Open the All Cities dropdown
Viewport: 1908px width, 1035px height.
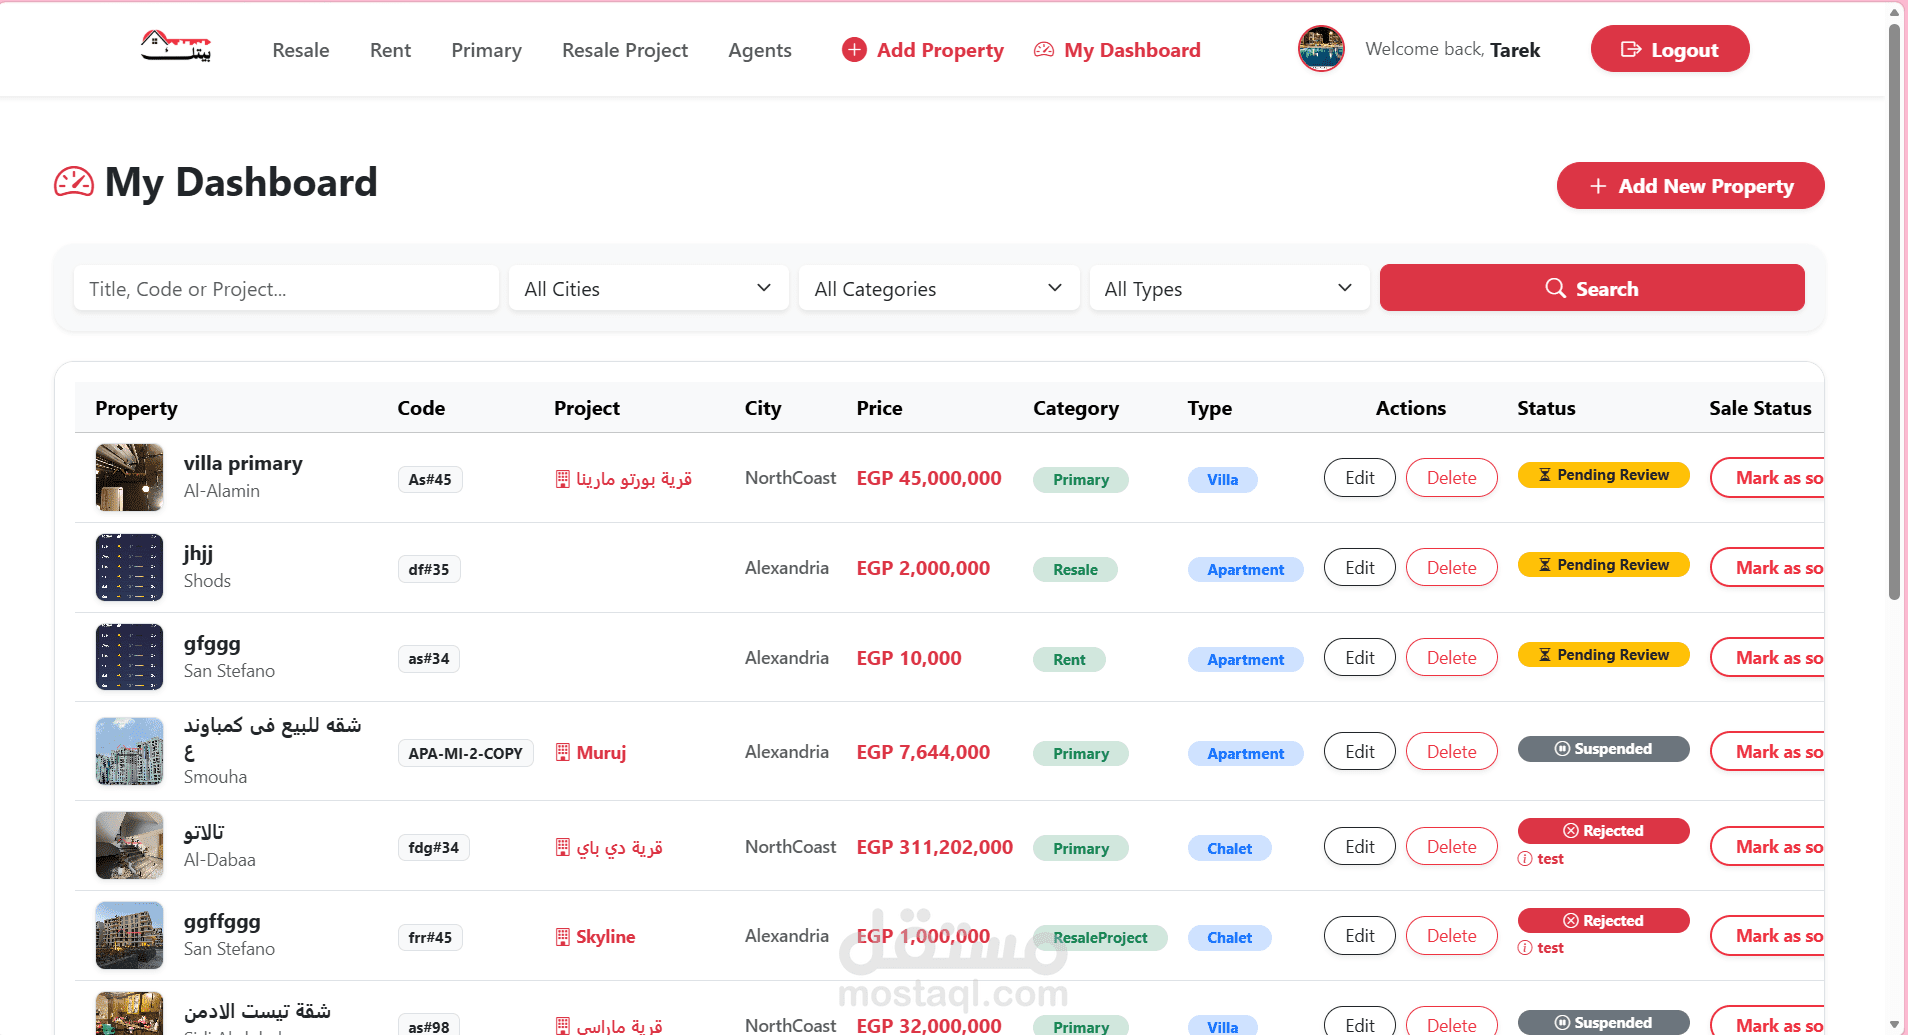coord(648,289)
